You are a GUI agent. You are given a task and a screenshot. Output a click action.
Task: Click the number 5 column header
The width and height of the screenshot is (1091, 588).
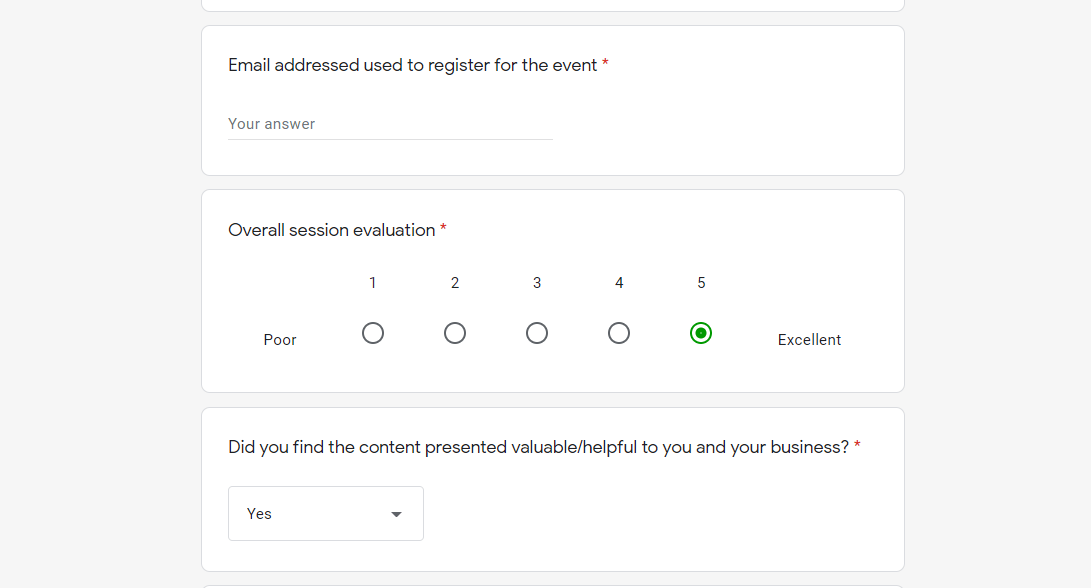point(701,283)
